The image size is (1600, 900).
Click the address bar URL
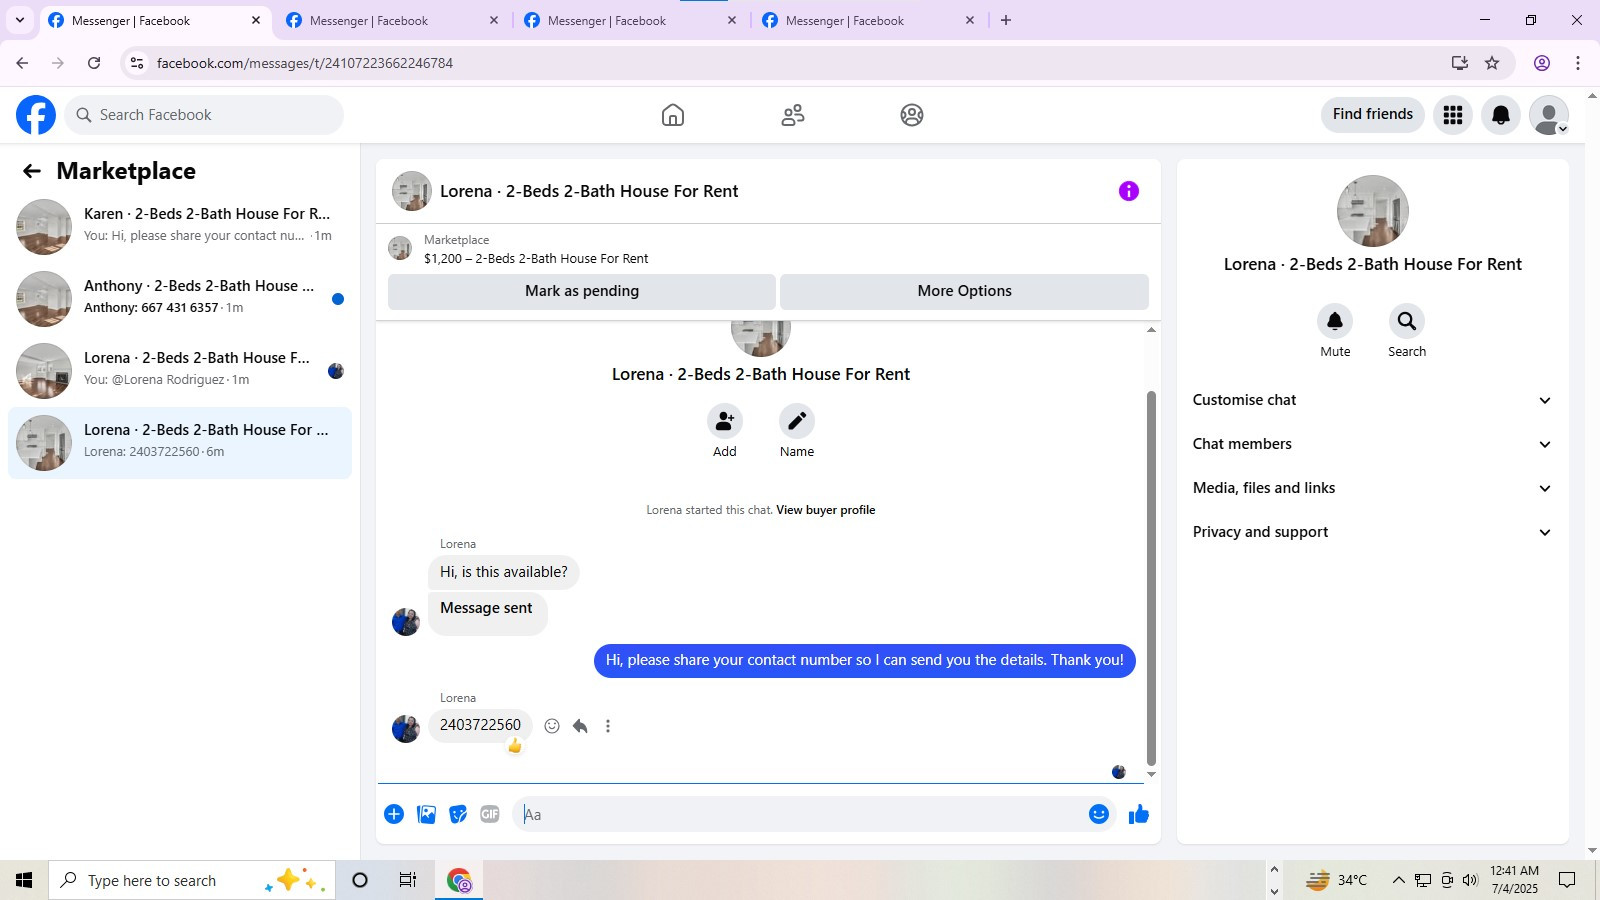point(305,63)
